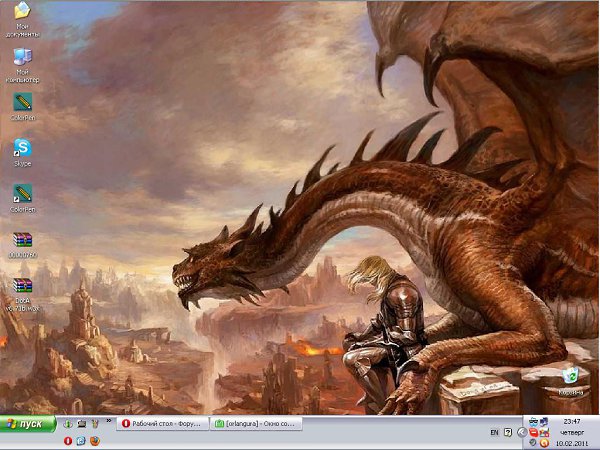Screen dimensions: 600x450
Task: Open the EN language indicator menu
Action: tap(494, 432)
